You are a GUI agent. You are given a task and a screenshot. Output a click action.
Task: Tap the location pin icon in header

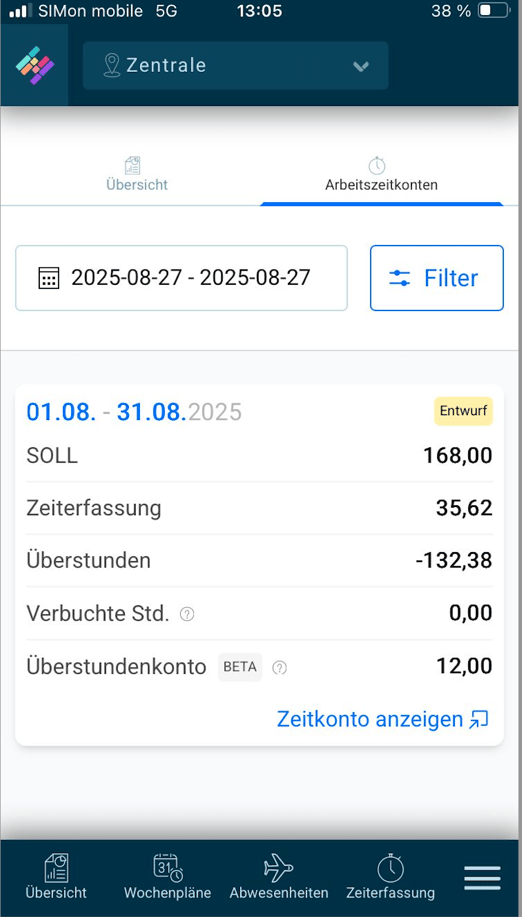111,65
